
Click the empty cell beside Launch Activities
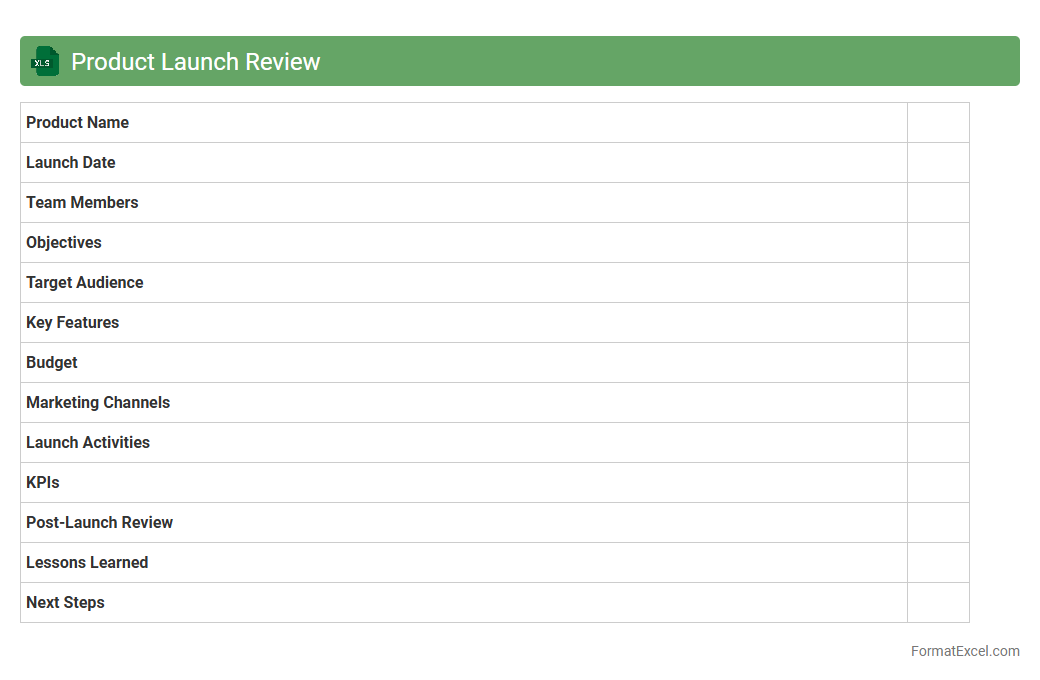[x=938, y=443]
